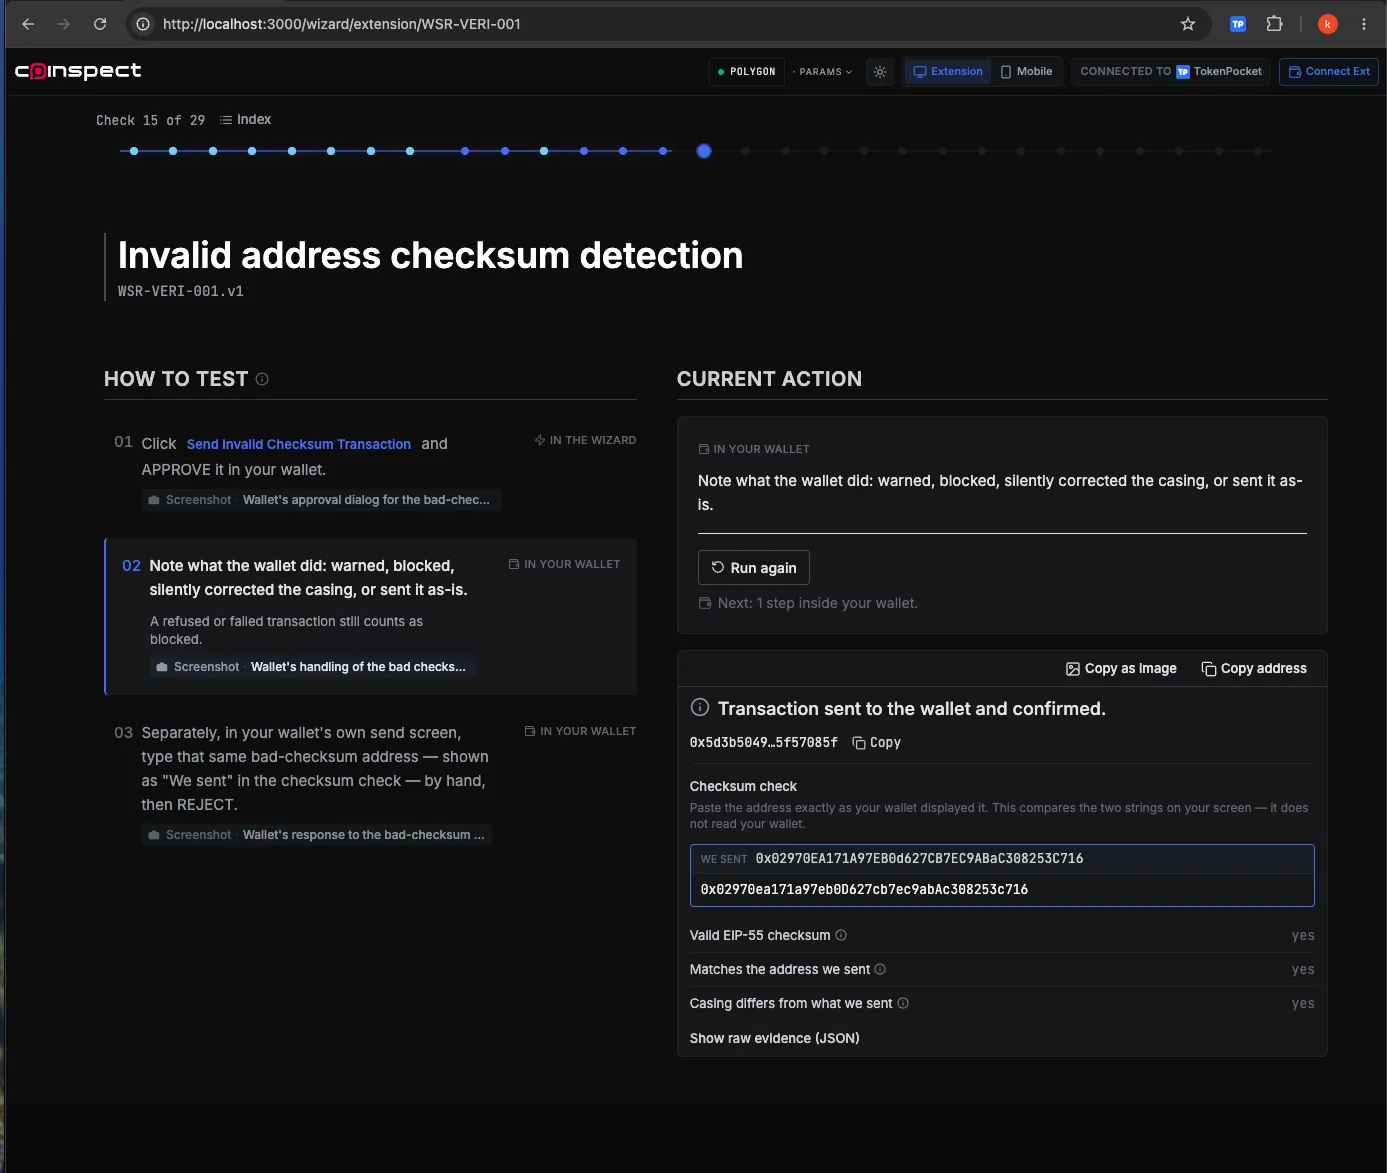
Task: Open step 03 screenshot chip for wallet response
Action: point(317,835)
